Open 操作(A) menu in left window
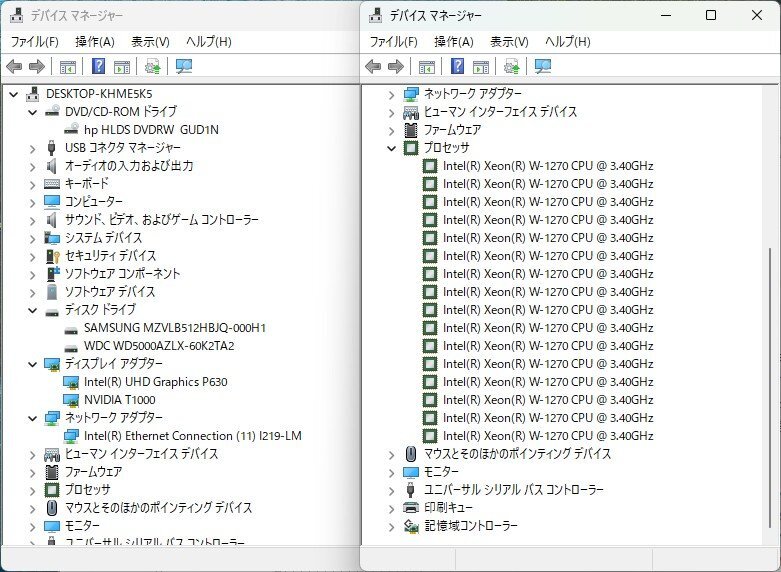The height and width of the screenshot is (572, 781). click(94, 42)
